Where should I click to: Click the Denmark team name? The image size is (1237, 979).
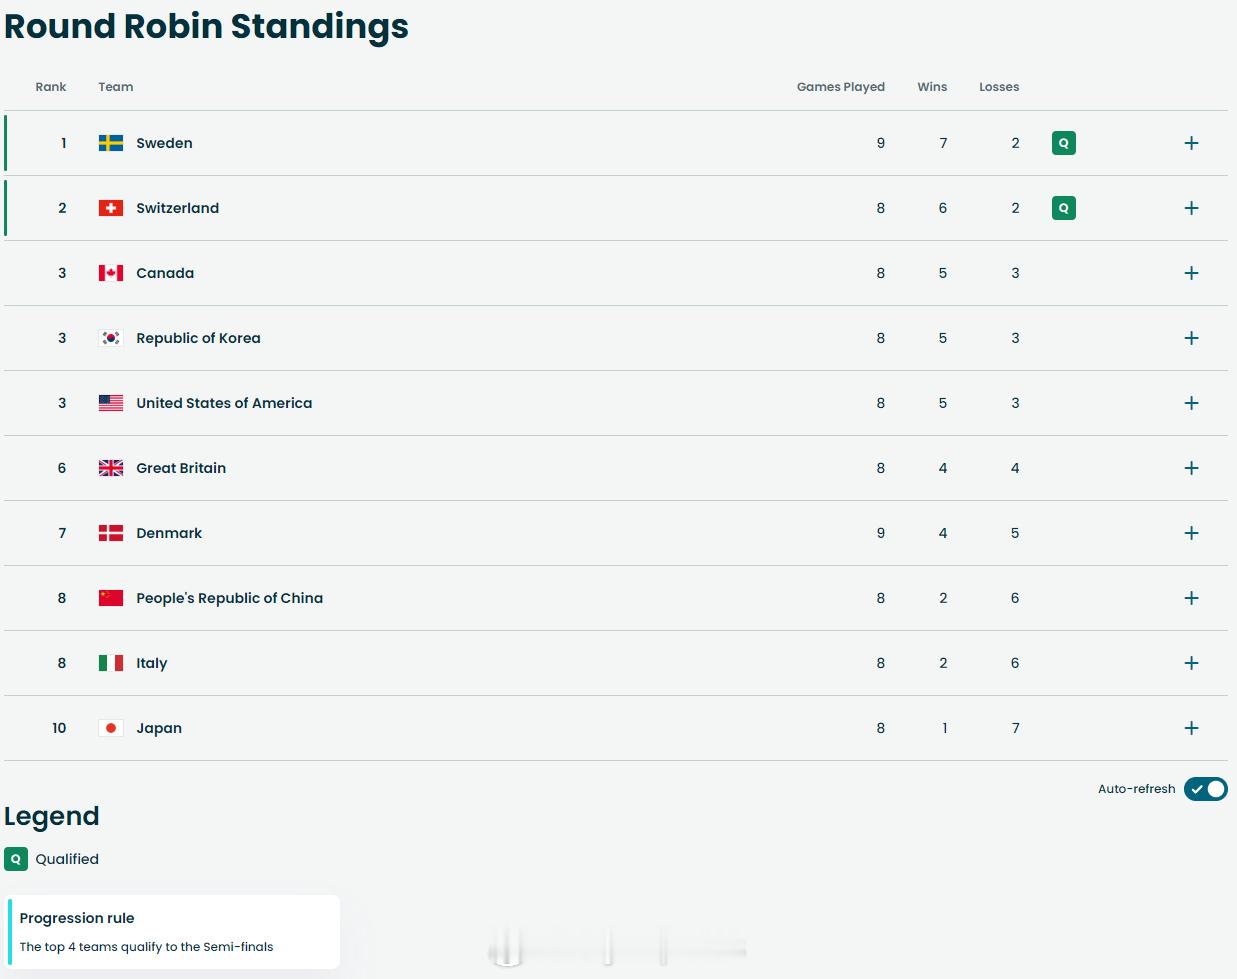(169, 533)
